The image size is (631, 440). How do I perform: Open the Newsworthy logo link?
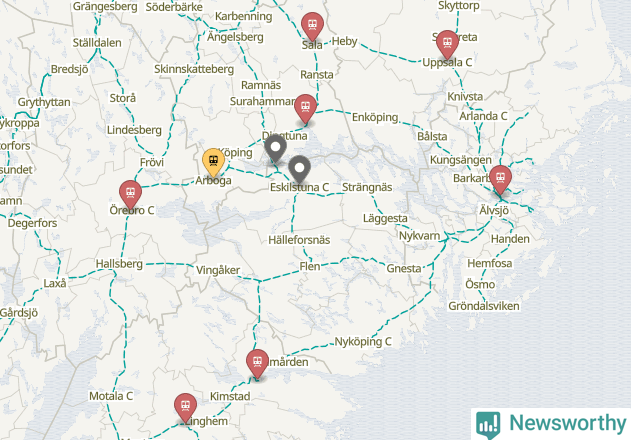551,424
